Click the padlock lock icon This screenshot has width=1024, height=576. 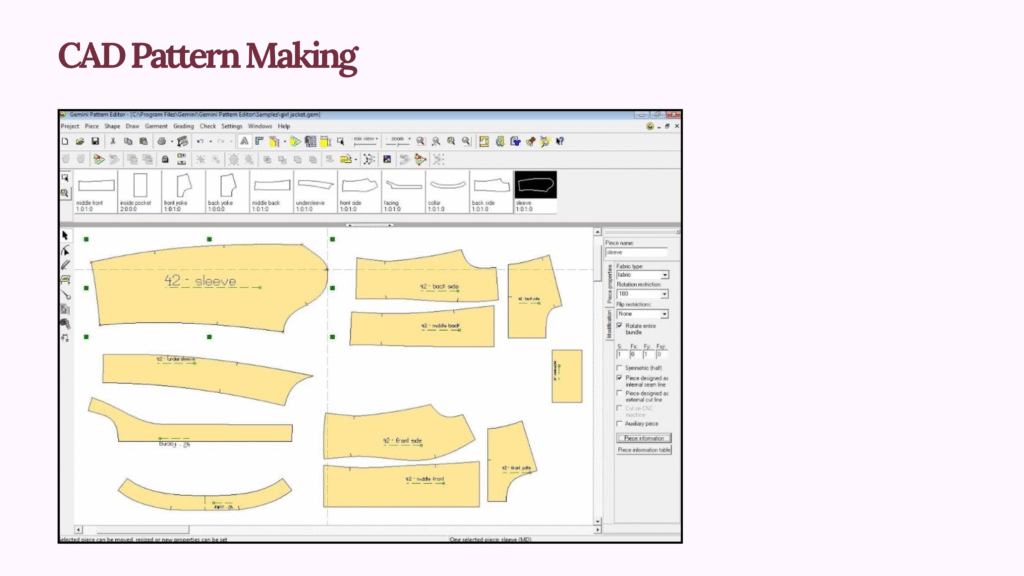(x=164, y=159)
